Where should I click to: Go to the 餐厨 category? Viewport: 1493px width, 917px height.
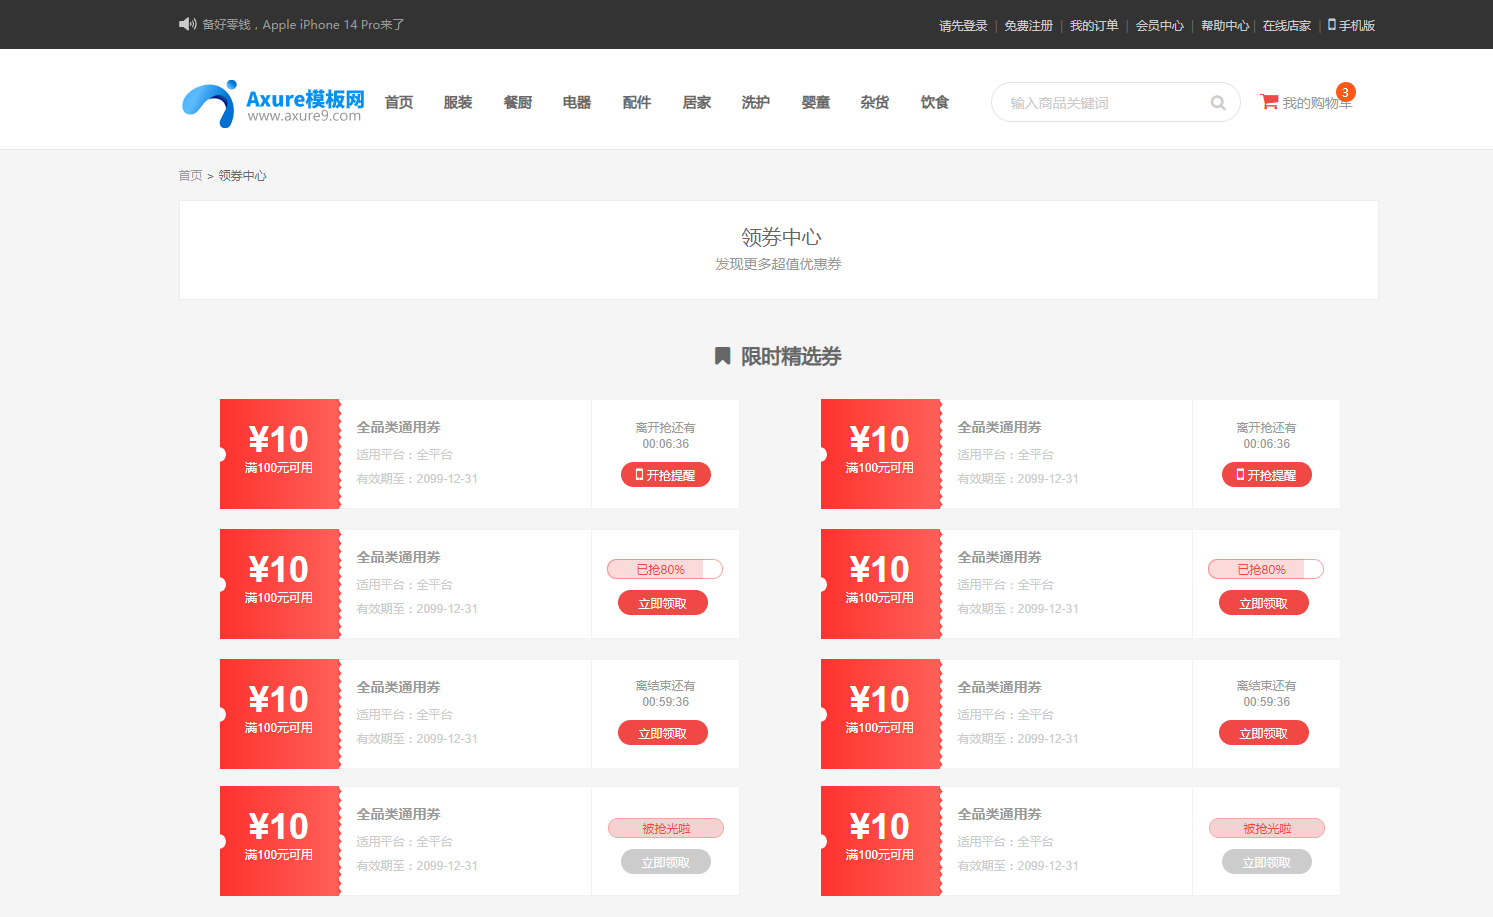pyautogui.click(x=518, y=102)
